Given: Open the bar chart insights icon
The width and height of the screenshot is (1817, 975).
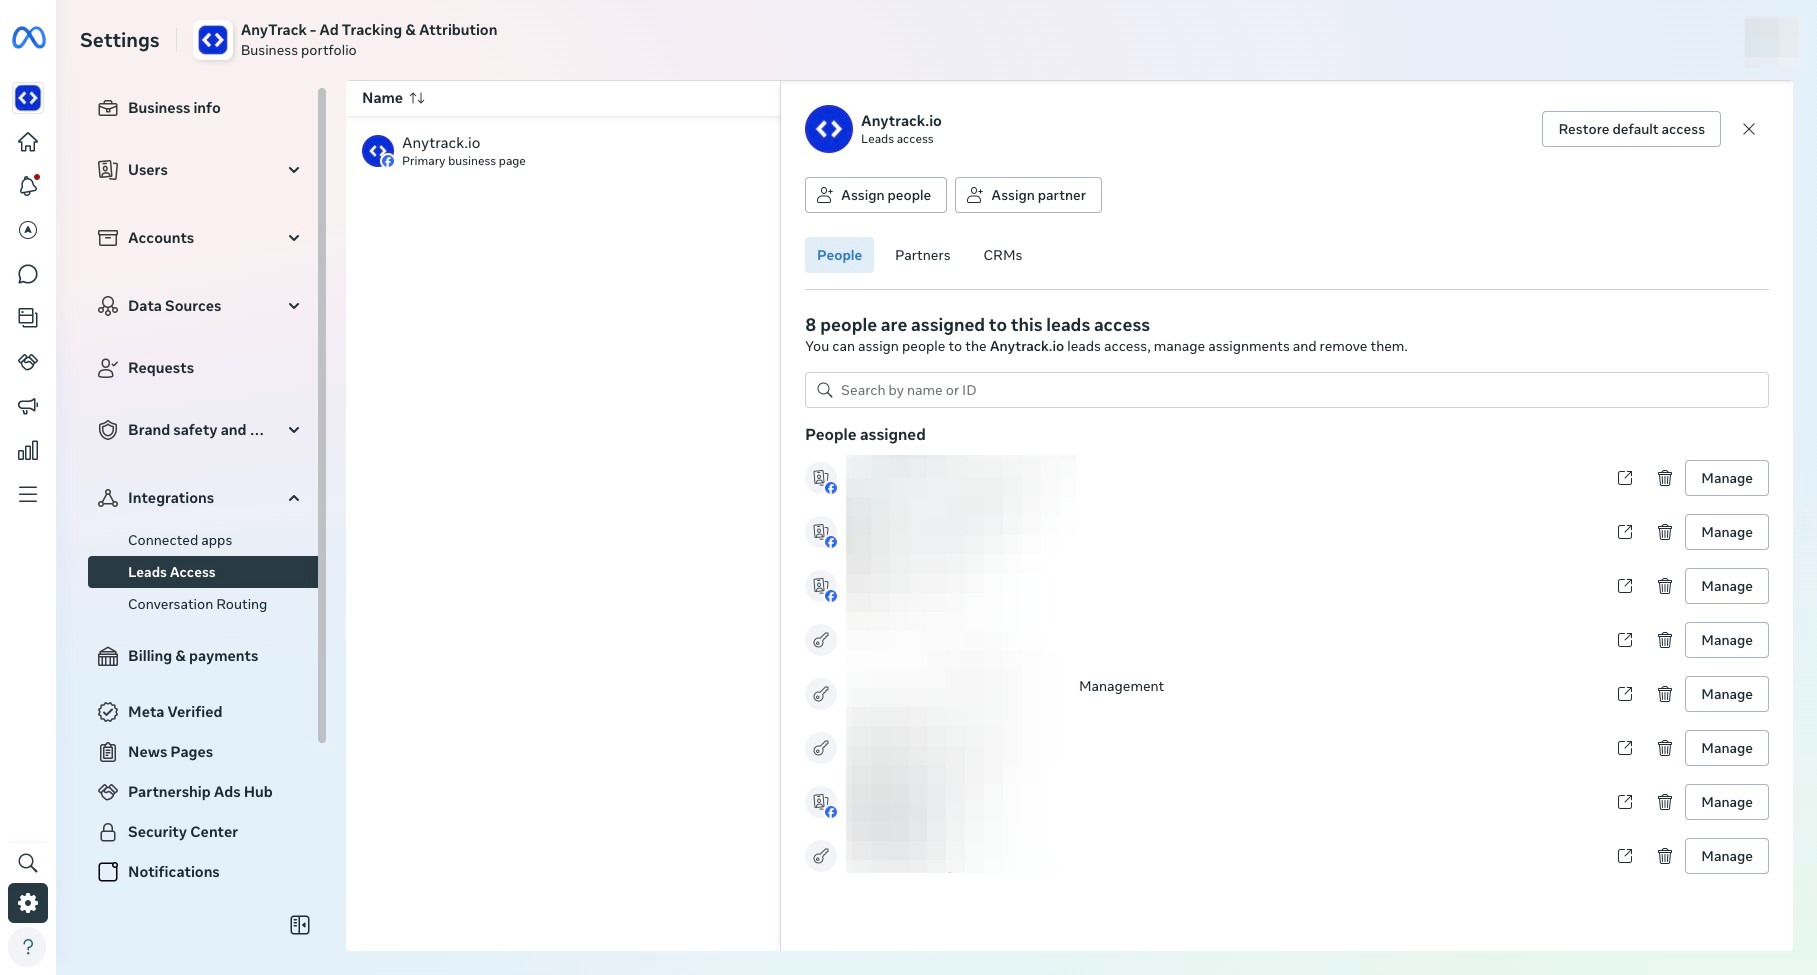Looking at the screenshot, I should 28,450.
